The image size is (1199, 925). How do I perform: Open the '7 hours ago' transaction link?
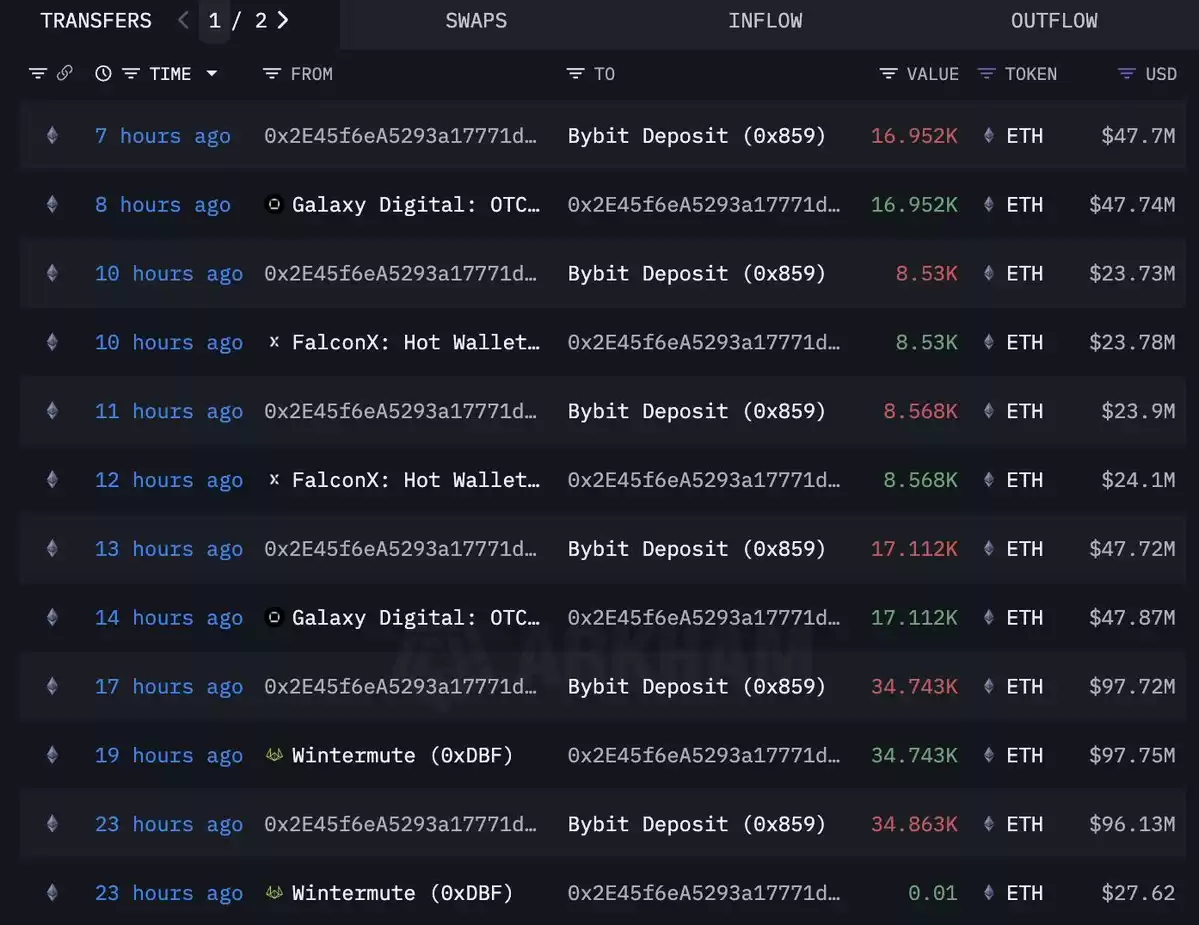[162, 136]
